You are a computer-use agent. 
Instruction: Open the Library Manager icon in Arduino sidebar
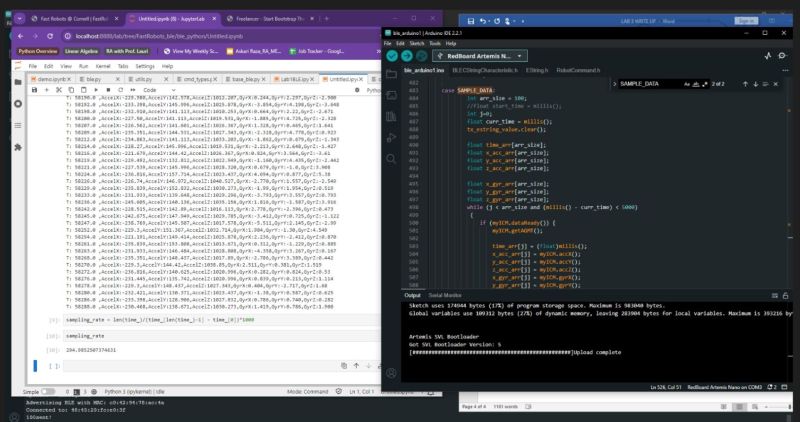(x=391, y=116)
